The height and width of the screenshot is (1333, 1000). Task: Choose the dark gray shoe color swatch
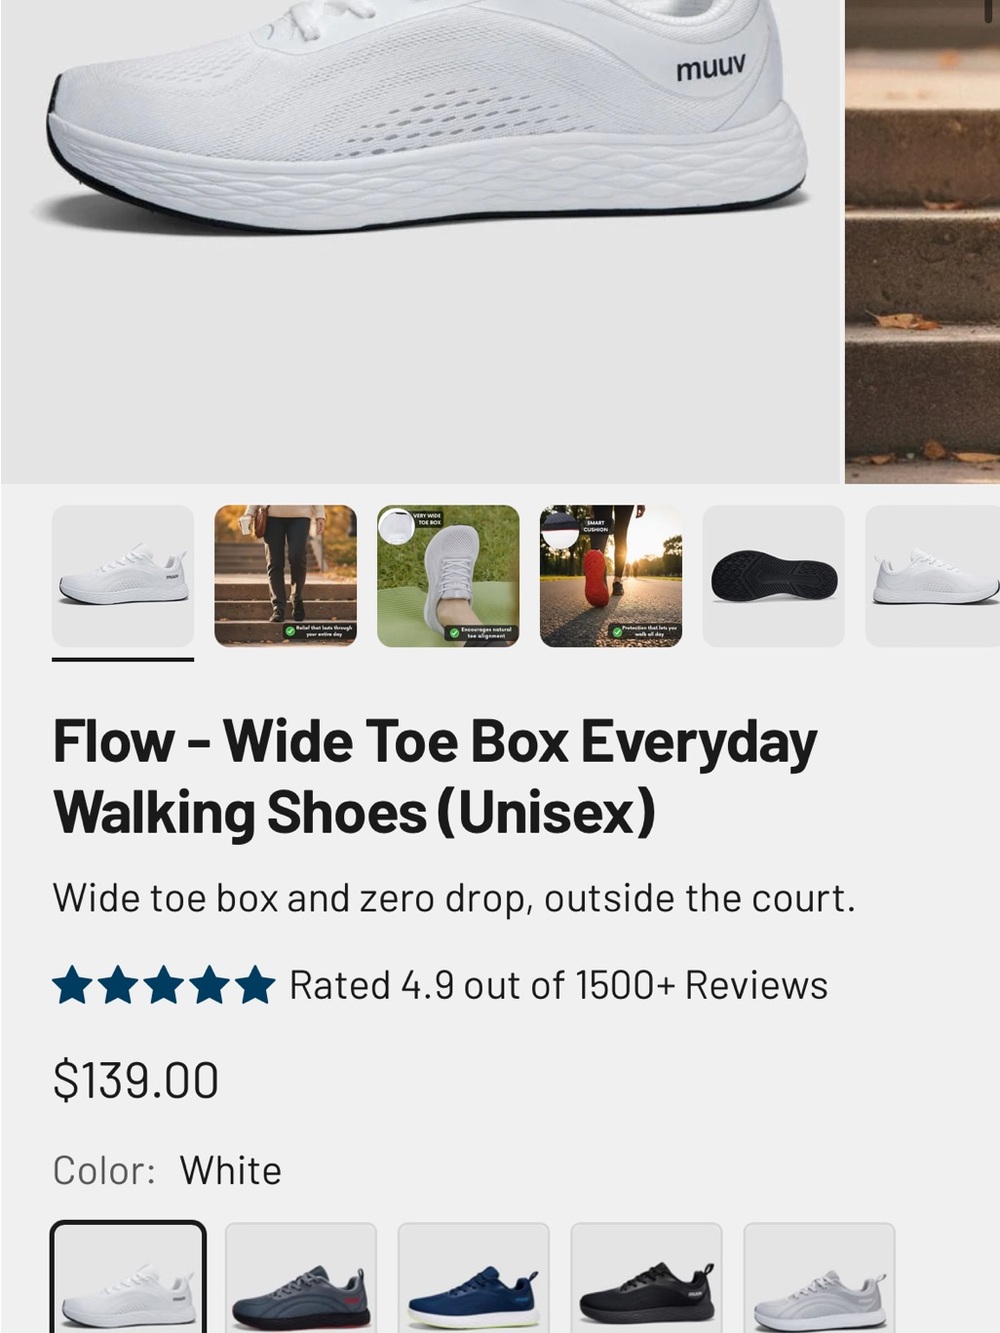[301, 1278]
